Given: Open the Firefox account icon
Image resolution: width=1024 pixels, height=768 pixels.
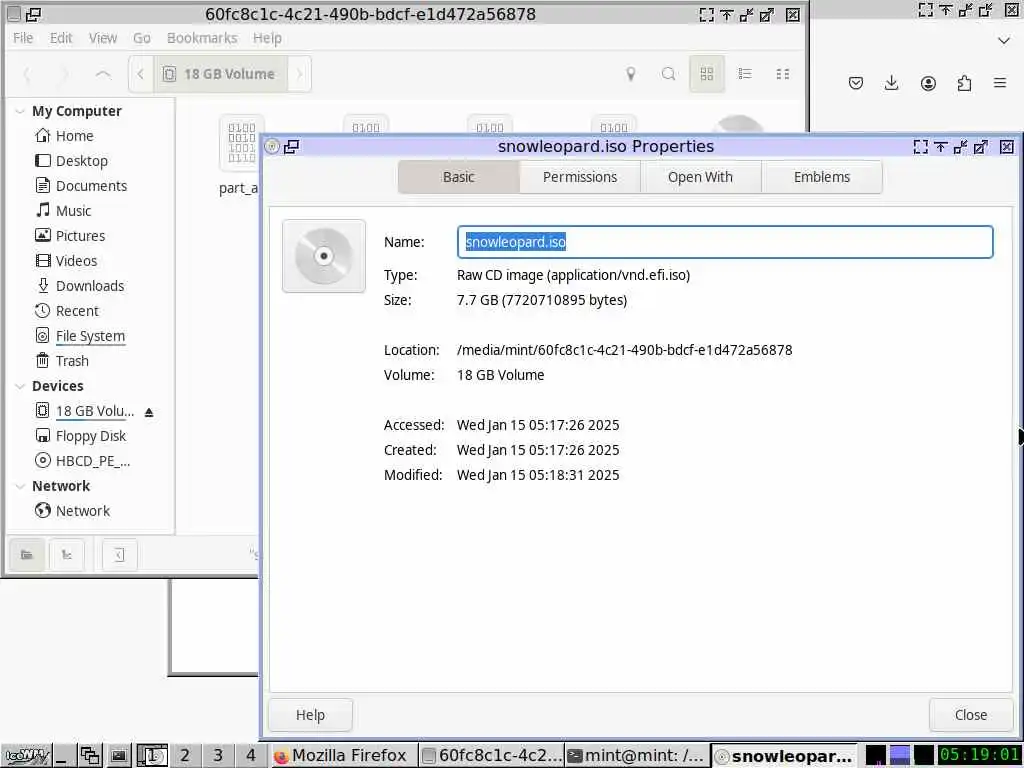Looking at the screenshot, I should 928,83.
